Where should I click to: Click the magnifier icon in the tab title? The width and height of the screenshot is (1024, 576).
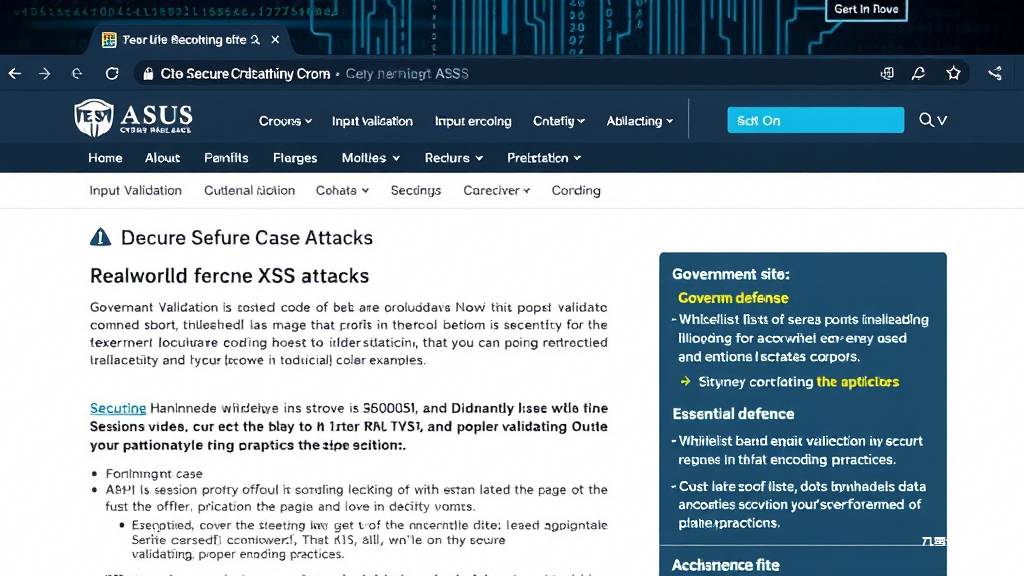[x=255, y=40]
